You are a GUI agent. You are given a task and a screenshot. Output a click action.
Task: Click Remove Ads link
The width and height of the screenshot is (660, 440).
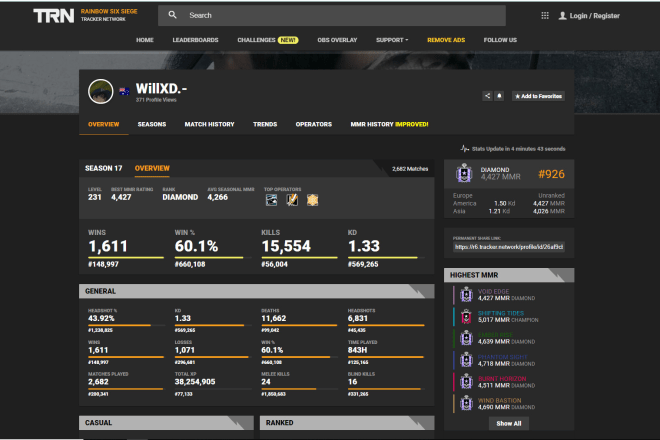(x=446, y=40)
